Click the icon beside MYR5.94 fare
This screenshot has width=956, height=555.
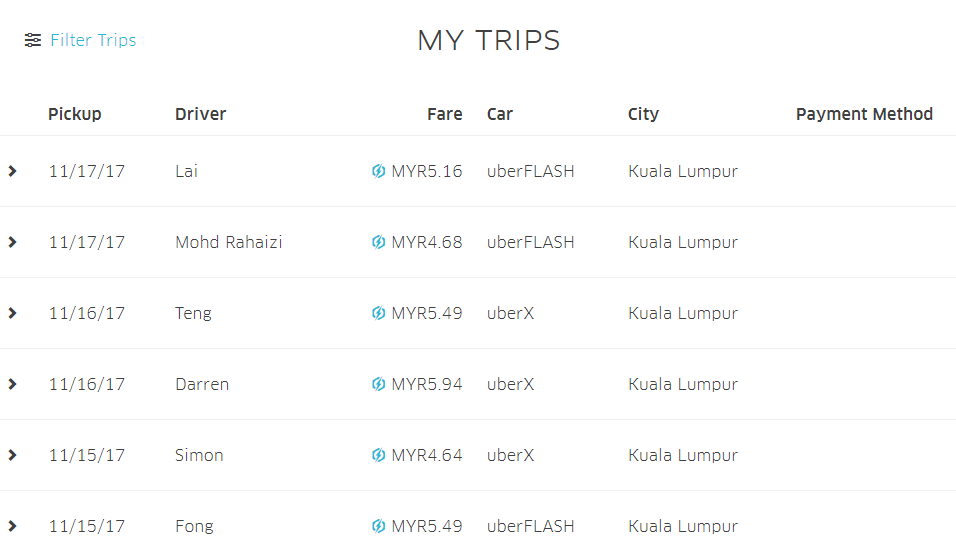tap(379, 384)
